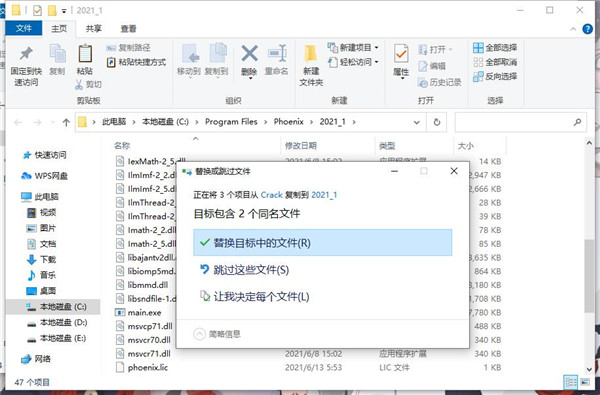
Task: Open Videos folder in sidebar
Action: [42, 212]
